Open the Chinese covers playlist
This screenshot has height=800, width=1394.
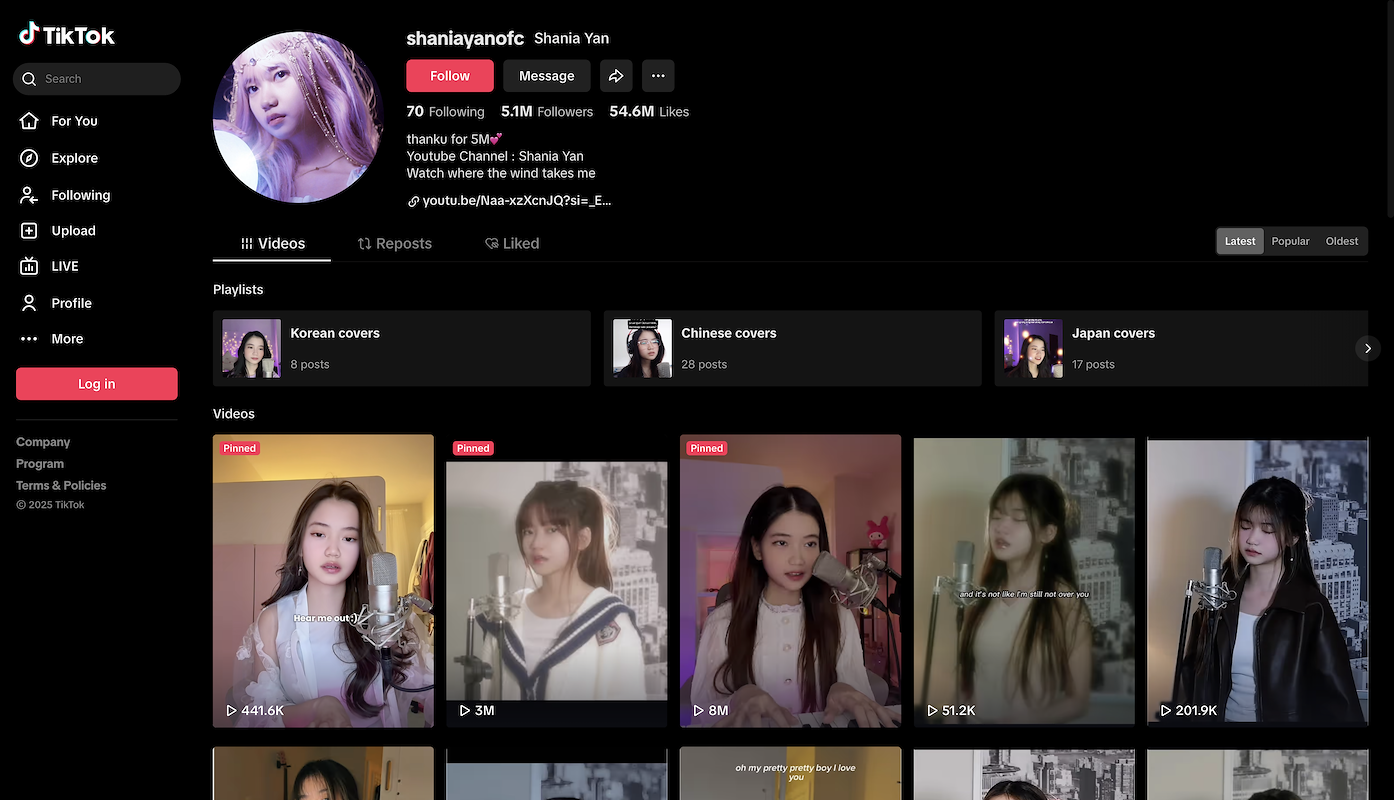(793, 348)
